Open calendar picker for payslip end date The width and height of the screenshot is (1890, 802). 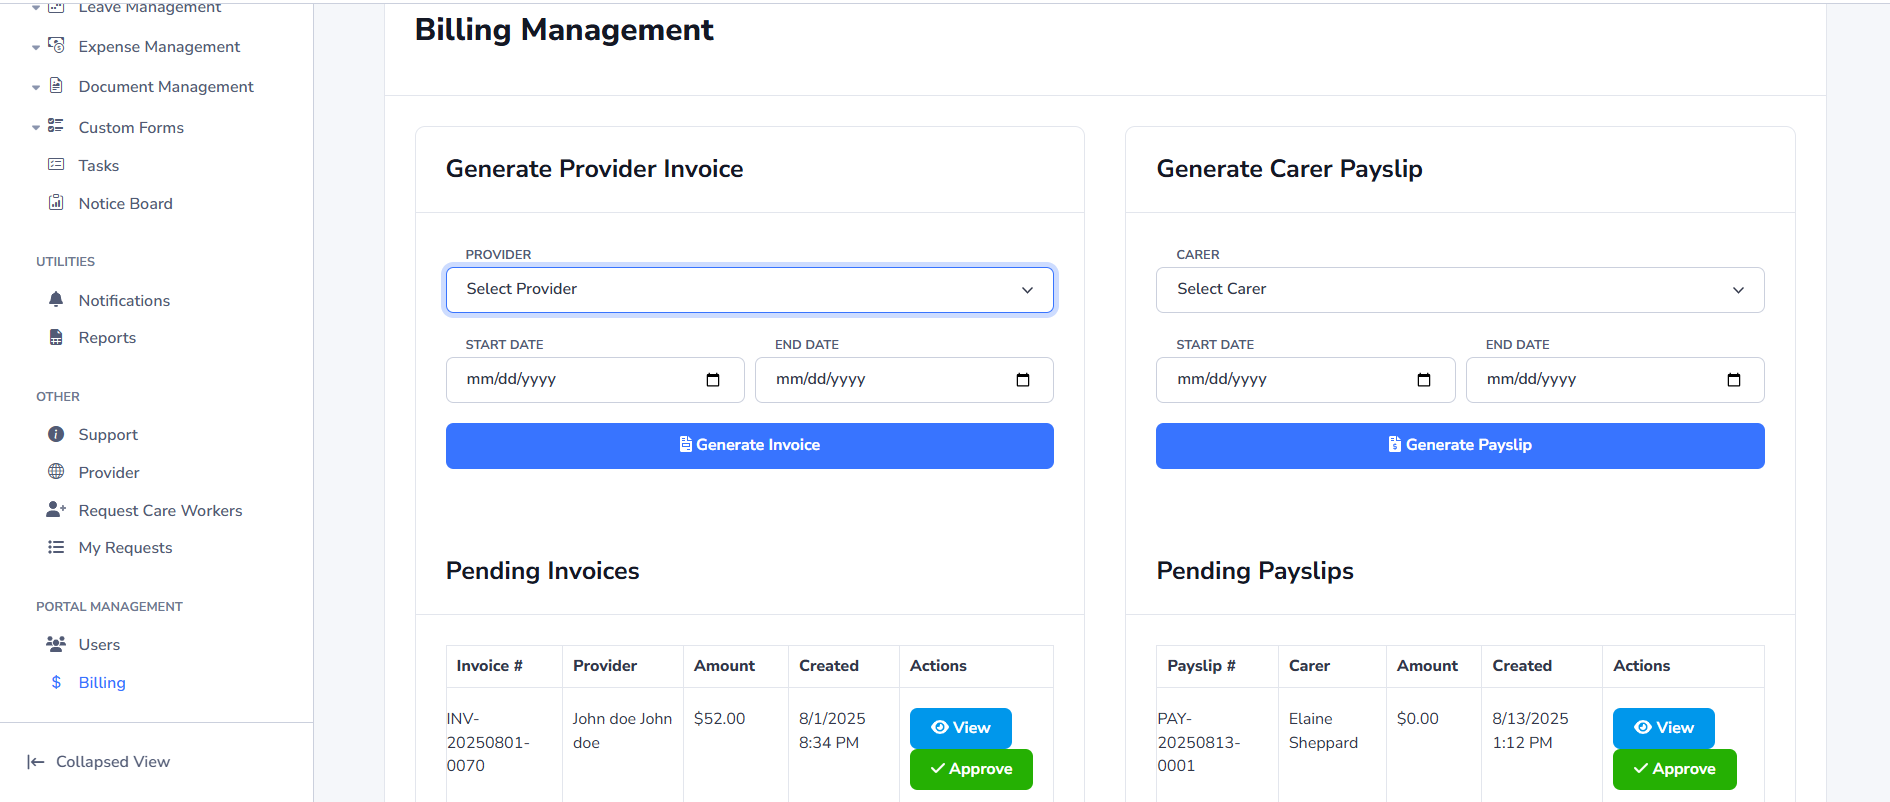point(1733,380)
